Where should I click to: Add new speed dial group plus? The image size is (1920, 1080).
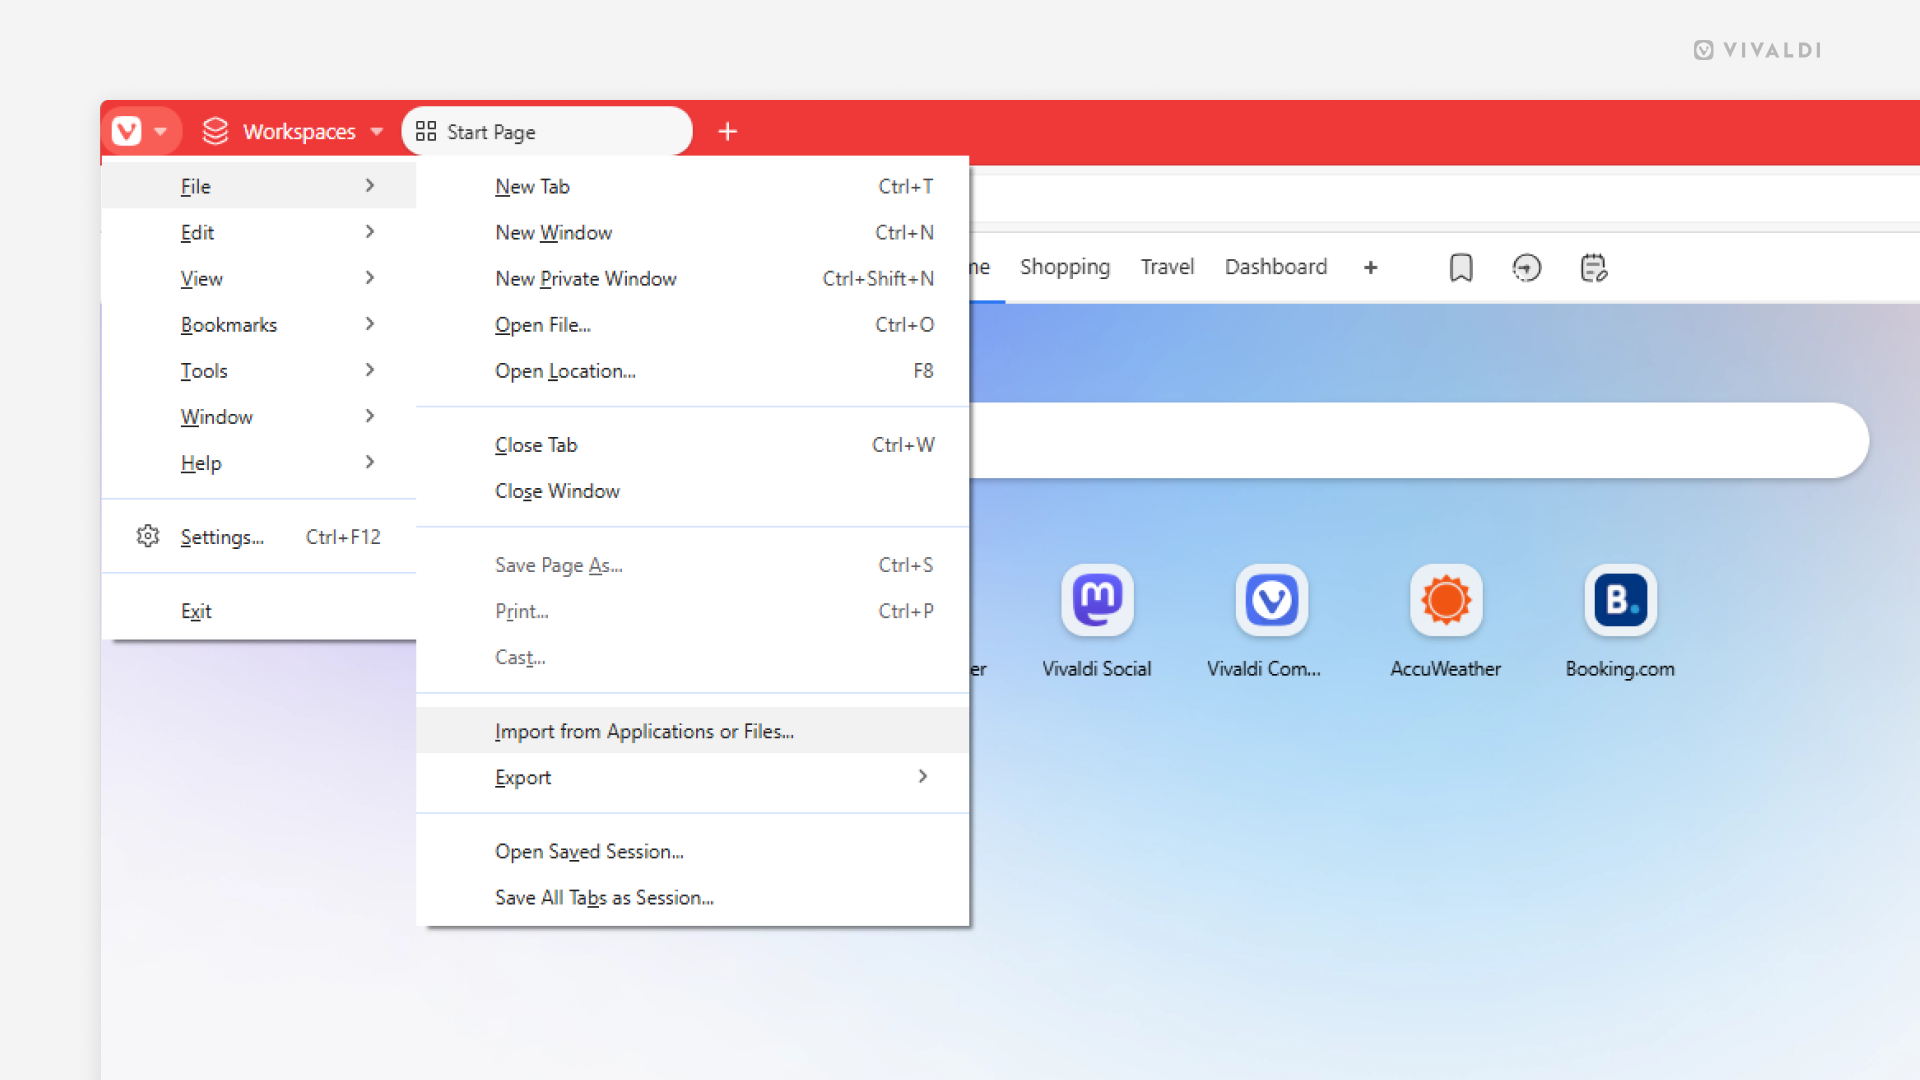pyautogui.click(x=1370, y=267)
